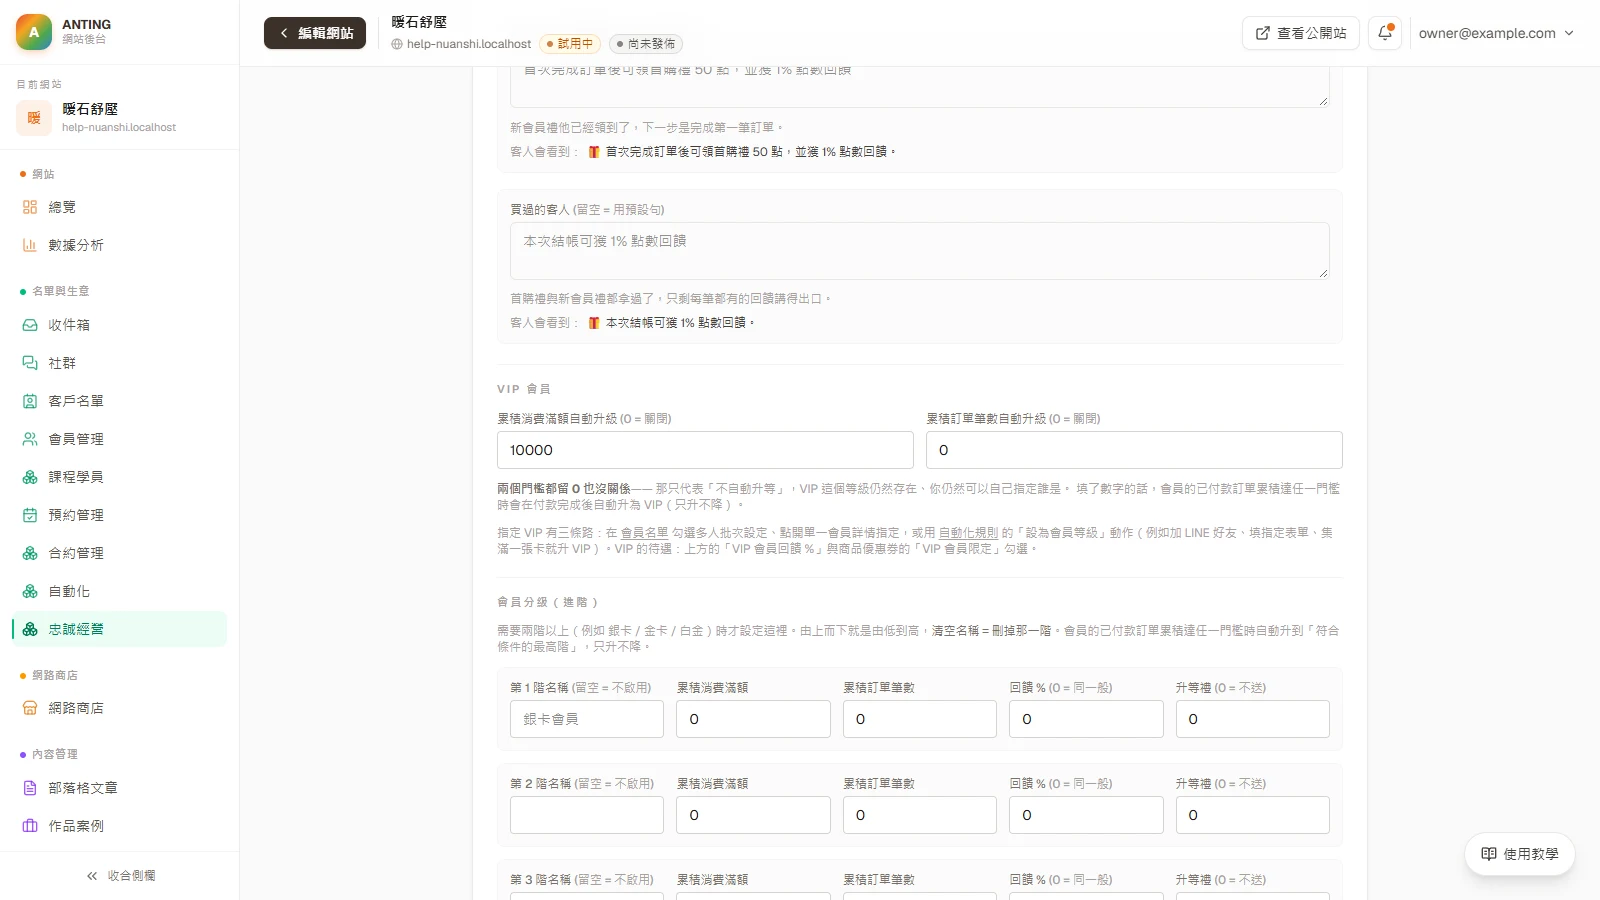Edit 第 2 階 回饋 % field
Image resolution: width=1600 pixels, height=900 pixels.
pyautogui.click(x=1086, y=815)
